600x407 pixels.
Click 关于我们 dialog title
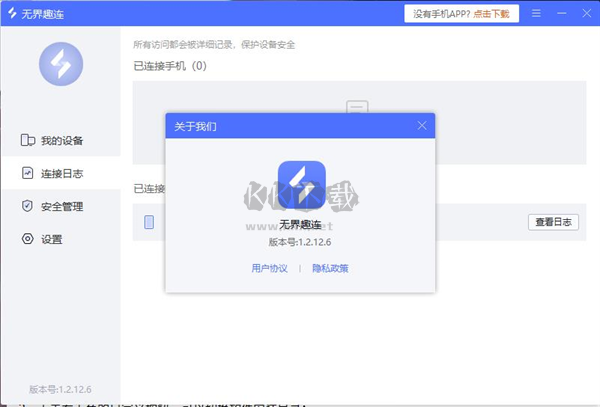click(x=195, y=126)
